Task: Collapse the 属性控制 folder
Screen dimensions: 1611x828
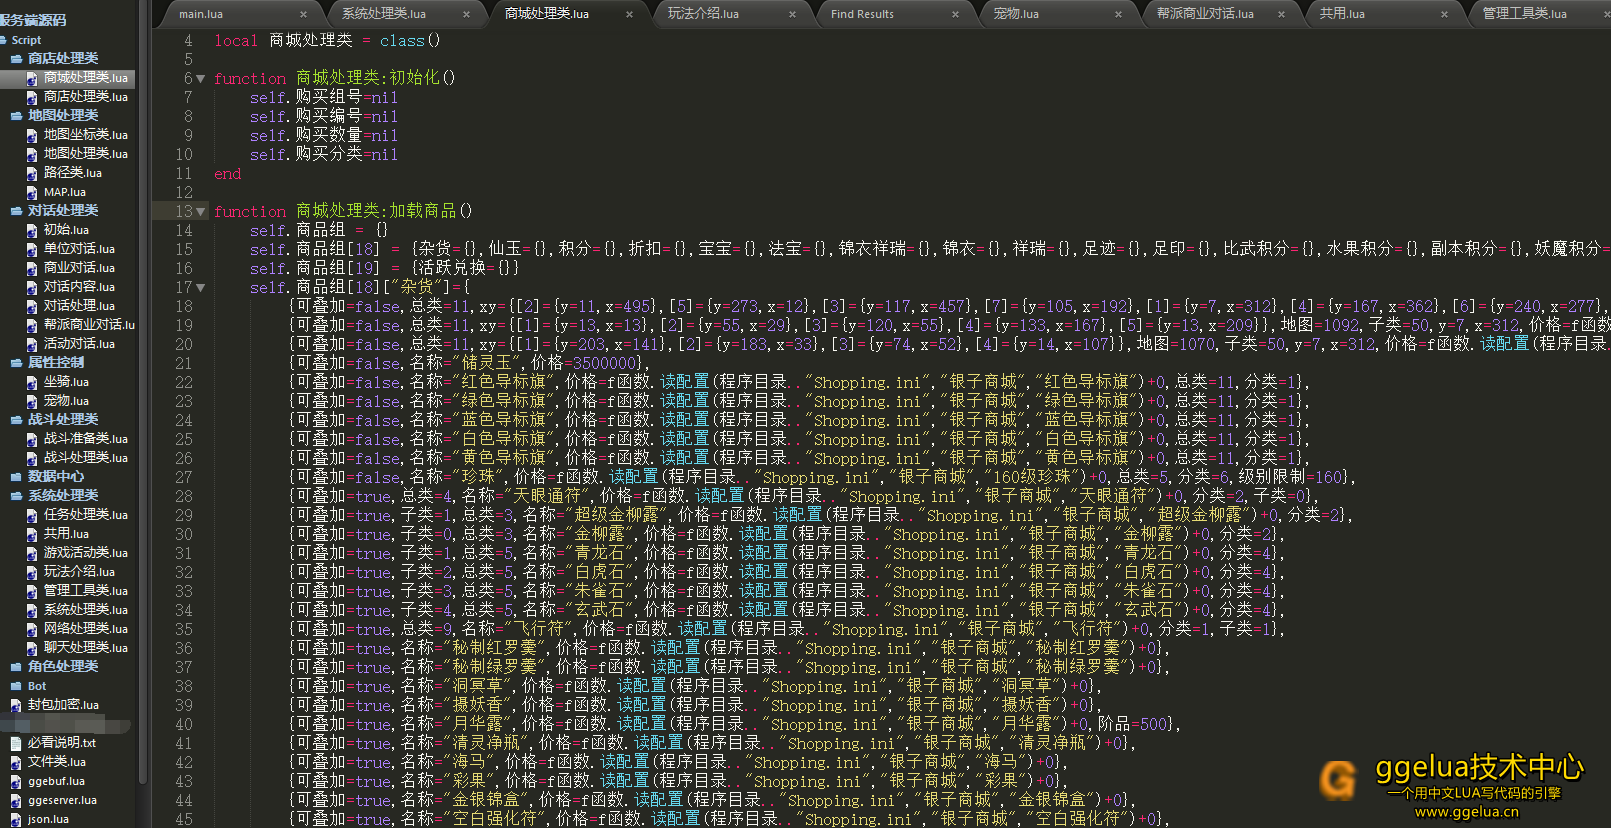Action: click(x=17, y=363)
